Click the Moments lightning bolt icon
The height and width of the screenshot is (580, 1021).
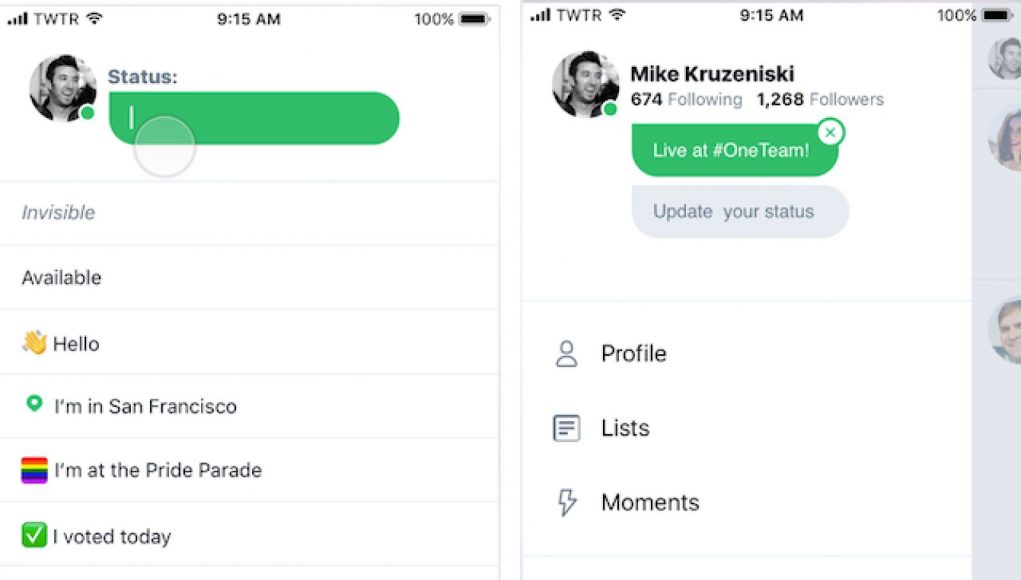click(x=566, y=503)
